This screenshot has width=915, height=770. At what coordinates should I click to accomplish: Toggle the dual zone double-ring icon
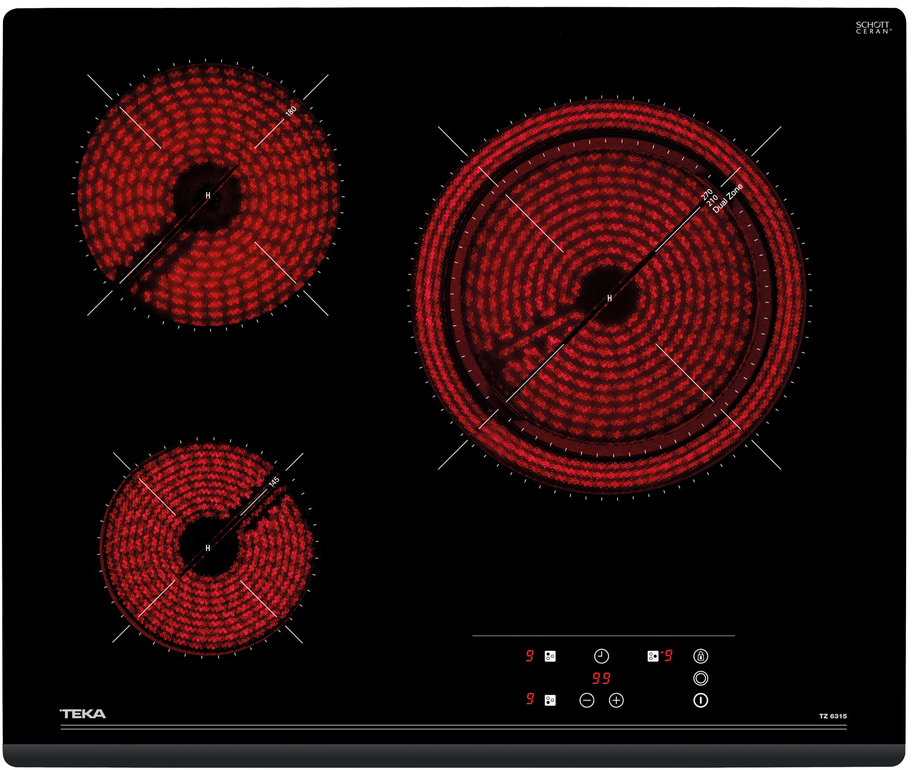click(x=700, y=678)
